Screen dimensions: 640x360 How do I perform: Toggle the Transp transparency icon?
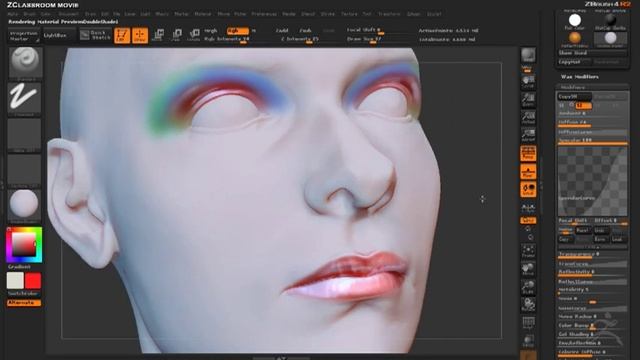click(x=528, y=341)
